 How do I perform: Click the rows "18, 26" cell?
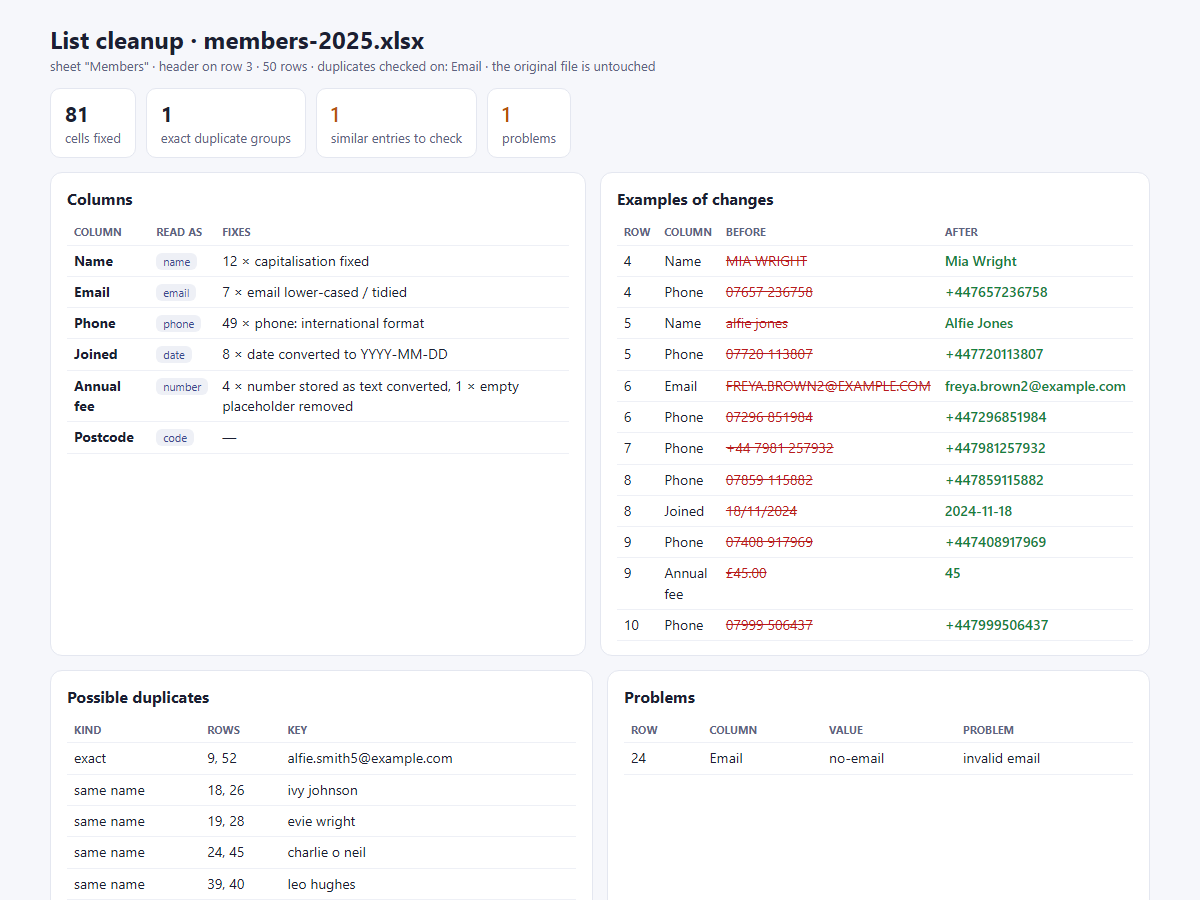[226, 790]
